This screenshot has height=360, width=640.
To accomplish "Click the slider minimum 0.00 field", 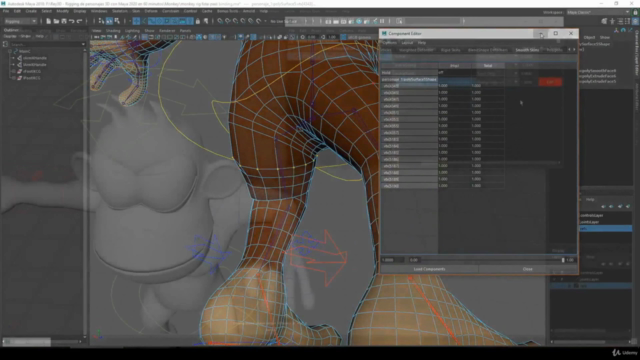I will pyautogui.click(x=414, y=260).
